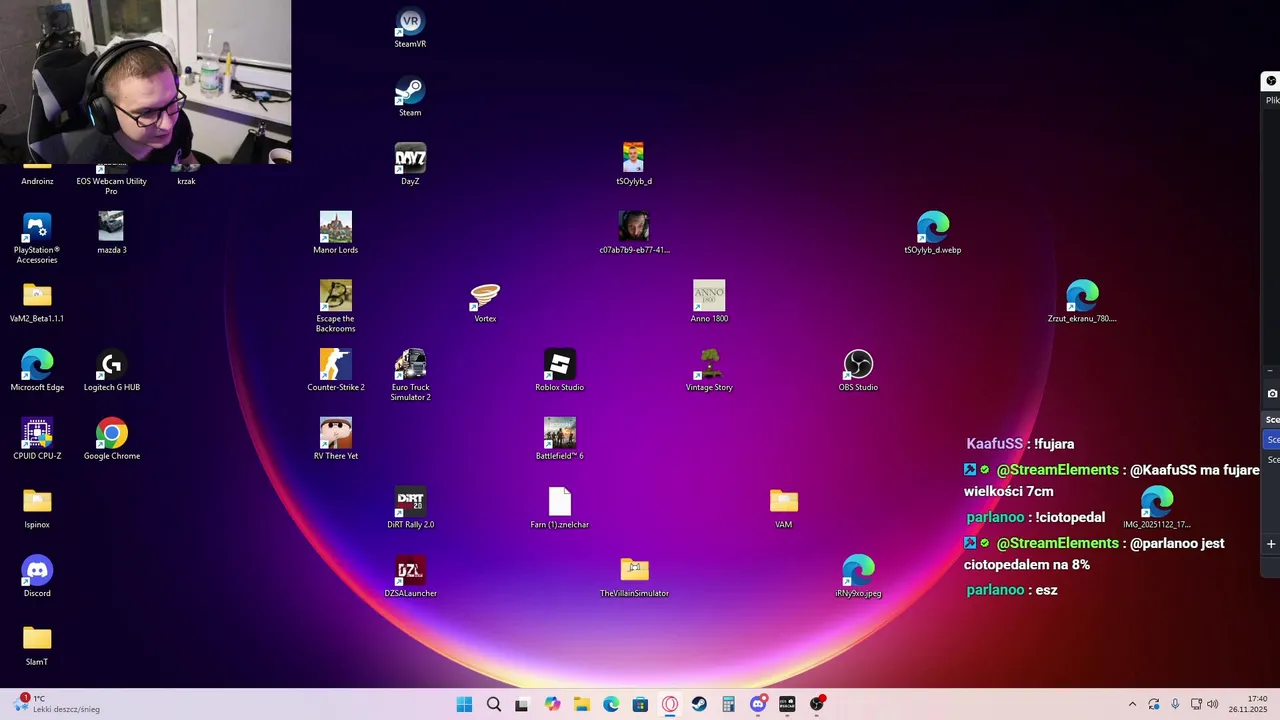
Task: Open Task View on the taskbar
Action: [x=522, y=704]
